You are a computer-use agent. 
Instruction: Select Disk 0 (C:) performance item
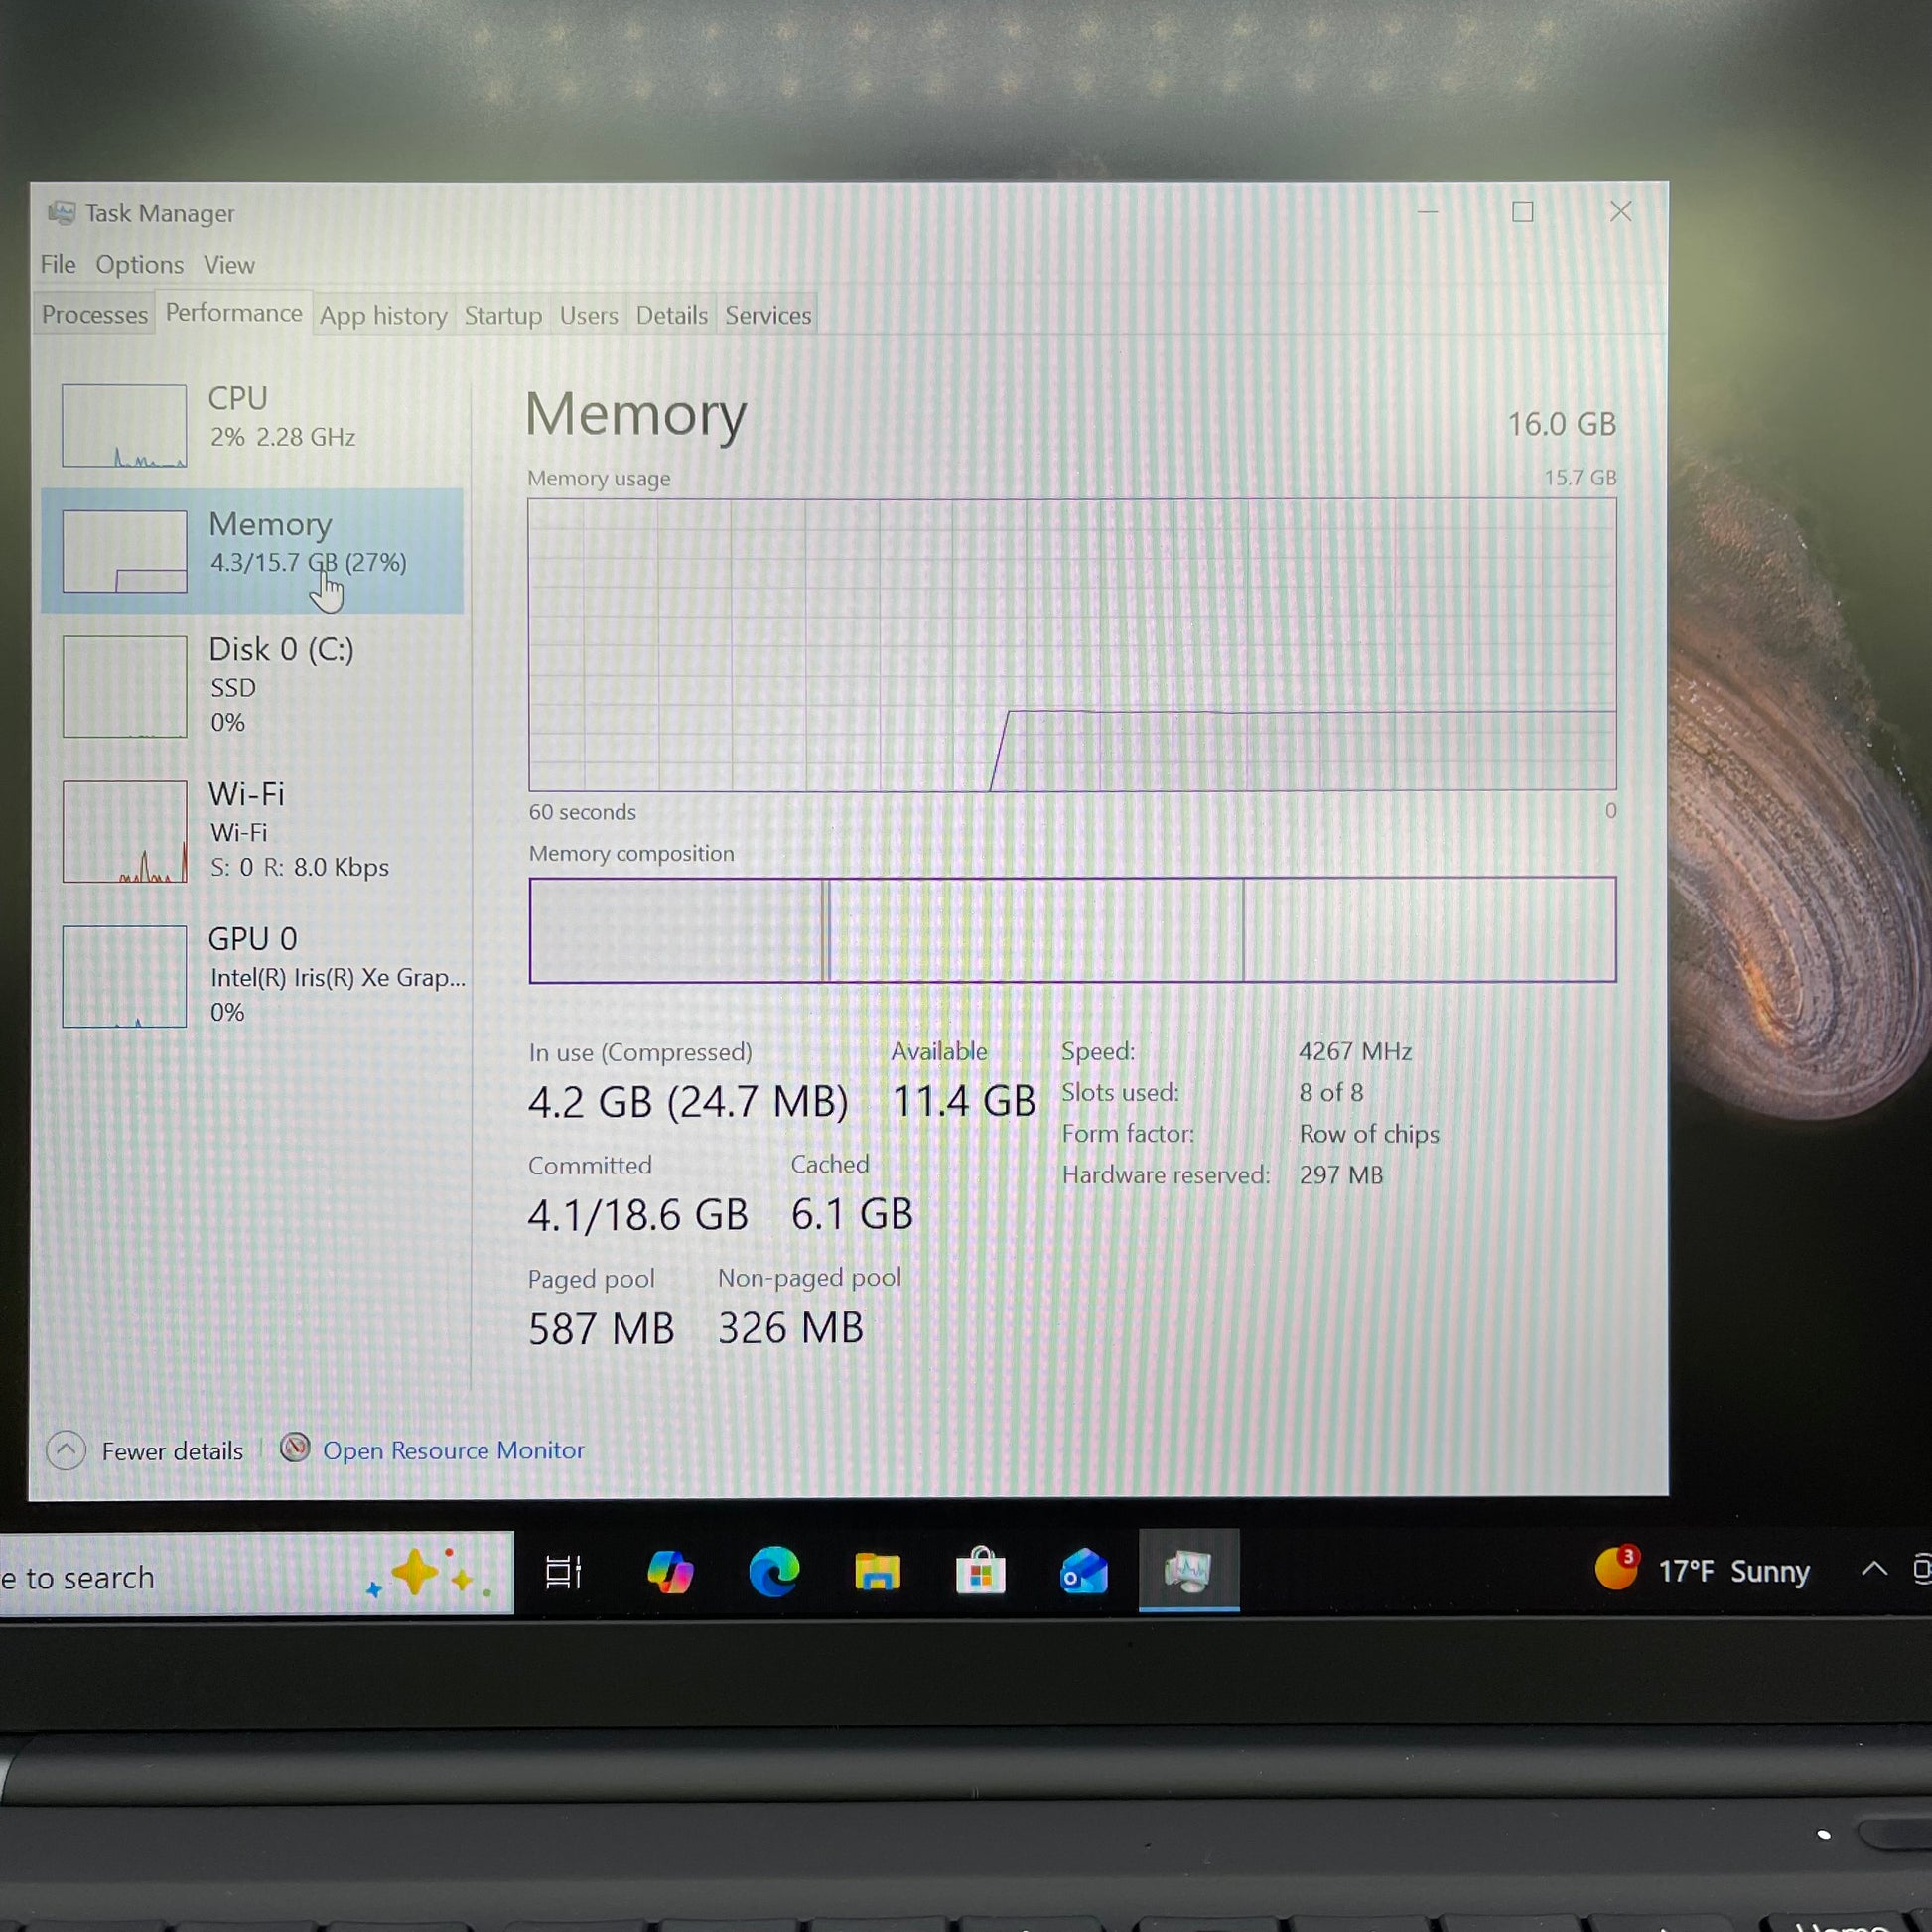click(x=252, y=686)
